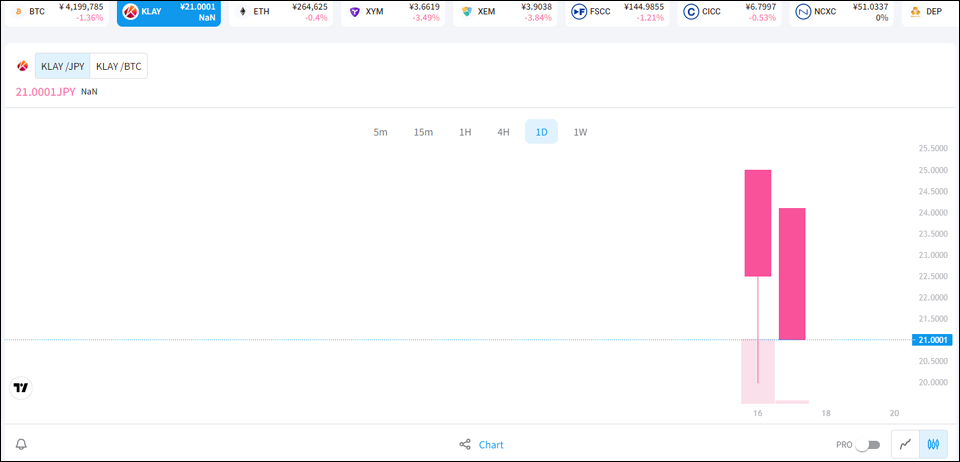Select the ETH ticker card

pos(283,13)
